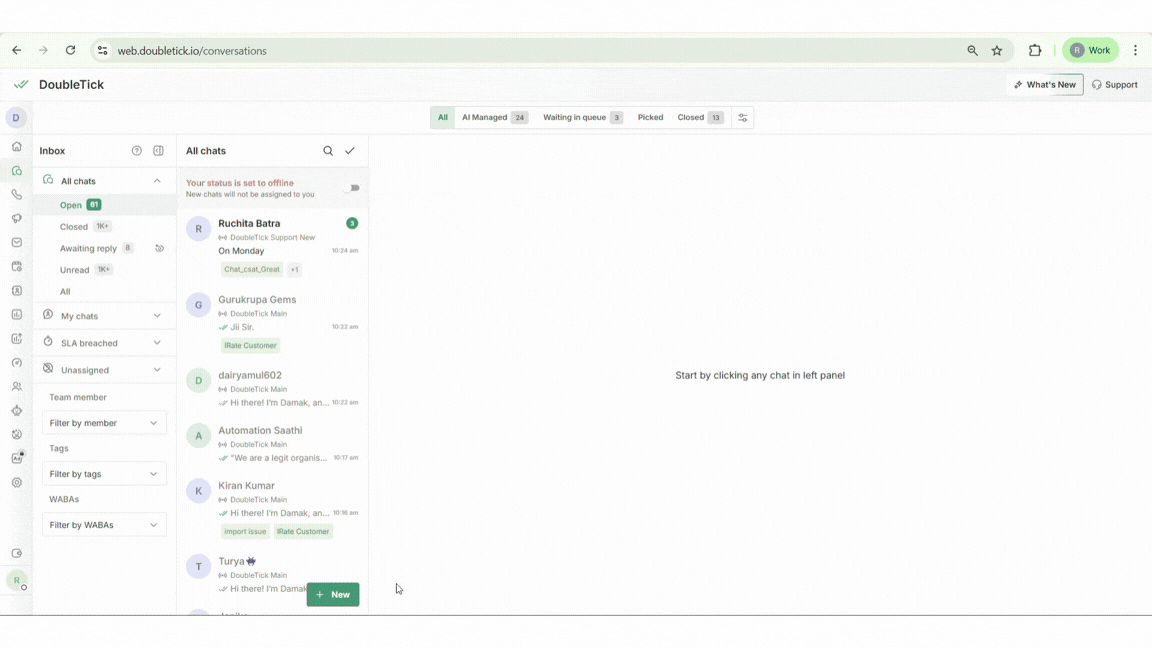Click the What's New button
The width and height of the screenshot is (1152, 648).
1045,85
